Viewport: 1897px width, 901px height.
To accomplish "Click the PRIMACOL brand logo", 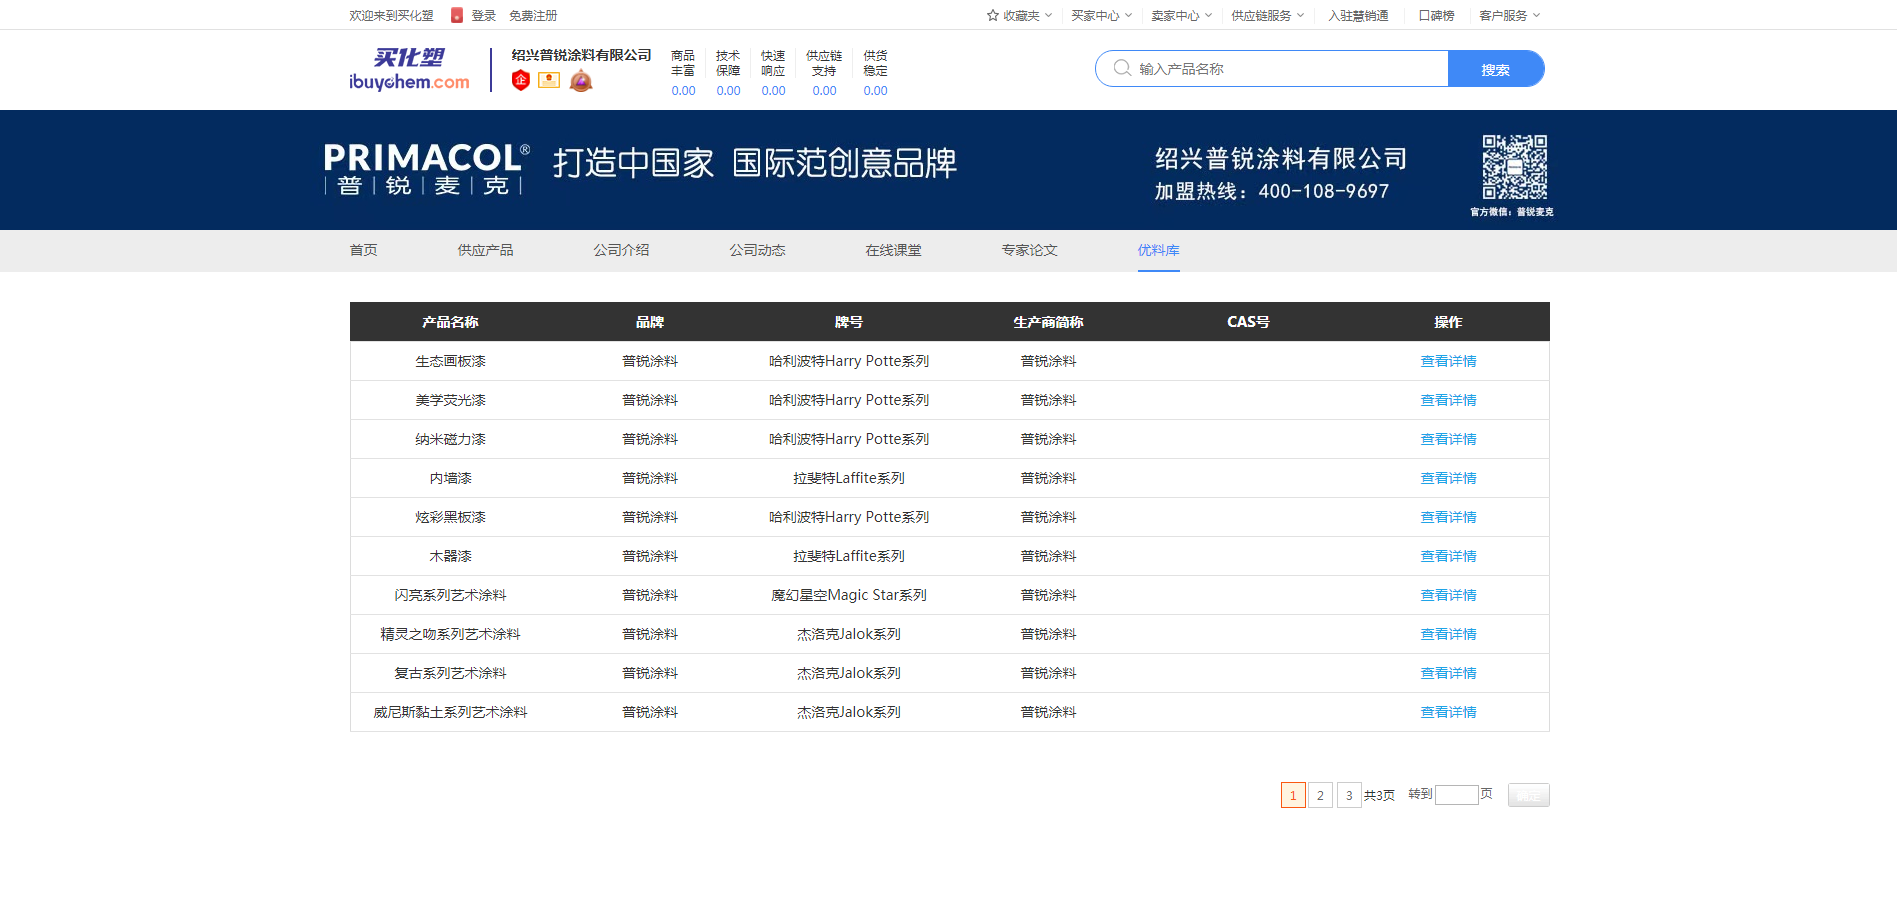I will [x=427, y=169].
